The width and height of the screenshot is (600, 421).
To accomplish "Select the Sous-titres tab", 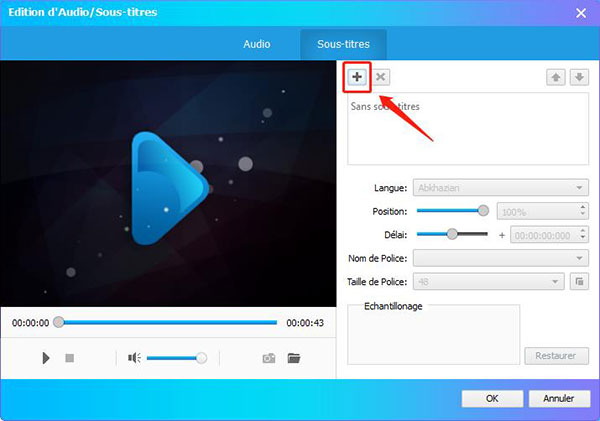I will [x=343, y=45].
